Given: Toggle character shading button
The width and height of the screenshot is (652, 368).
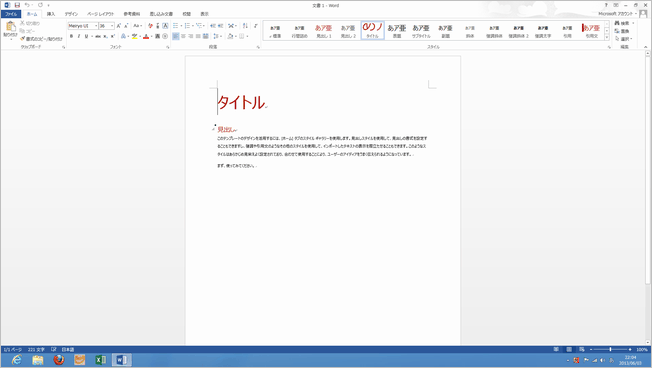Looking at the screenshot, I should (158, 37).
